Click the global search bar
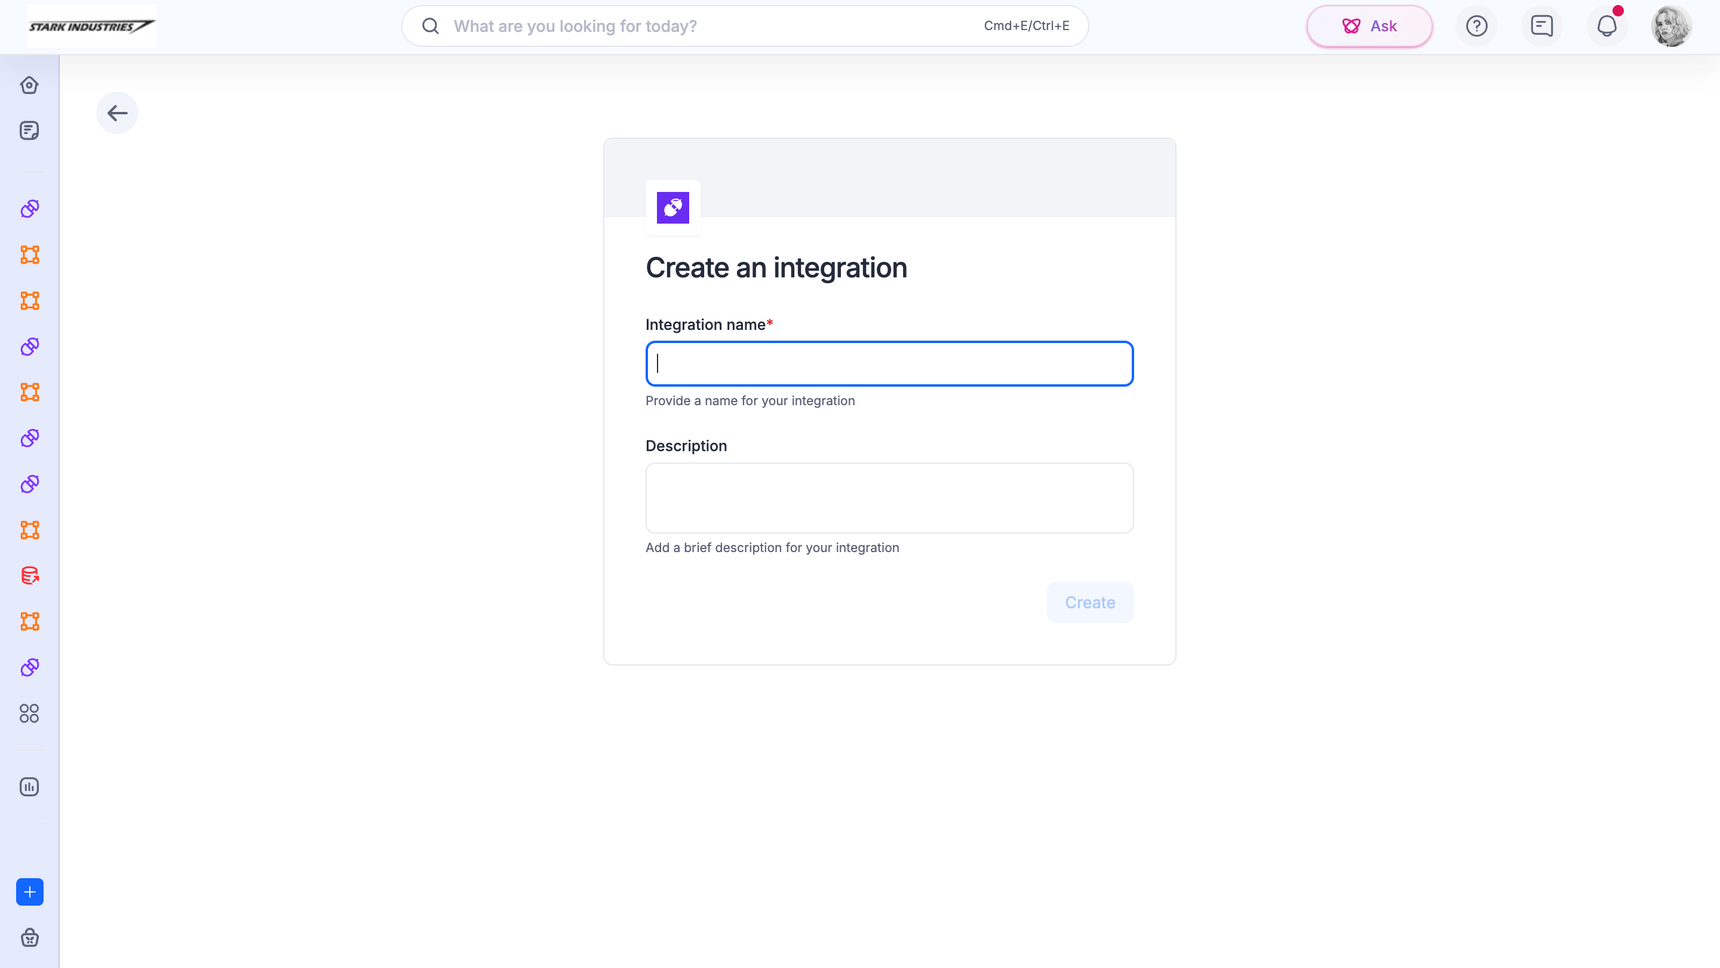 point(745,26)
